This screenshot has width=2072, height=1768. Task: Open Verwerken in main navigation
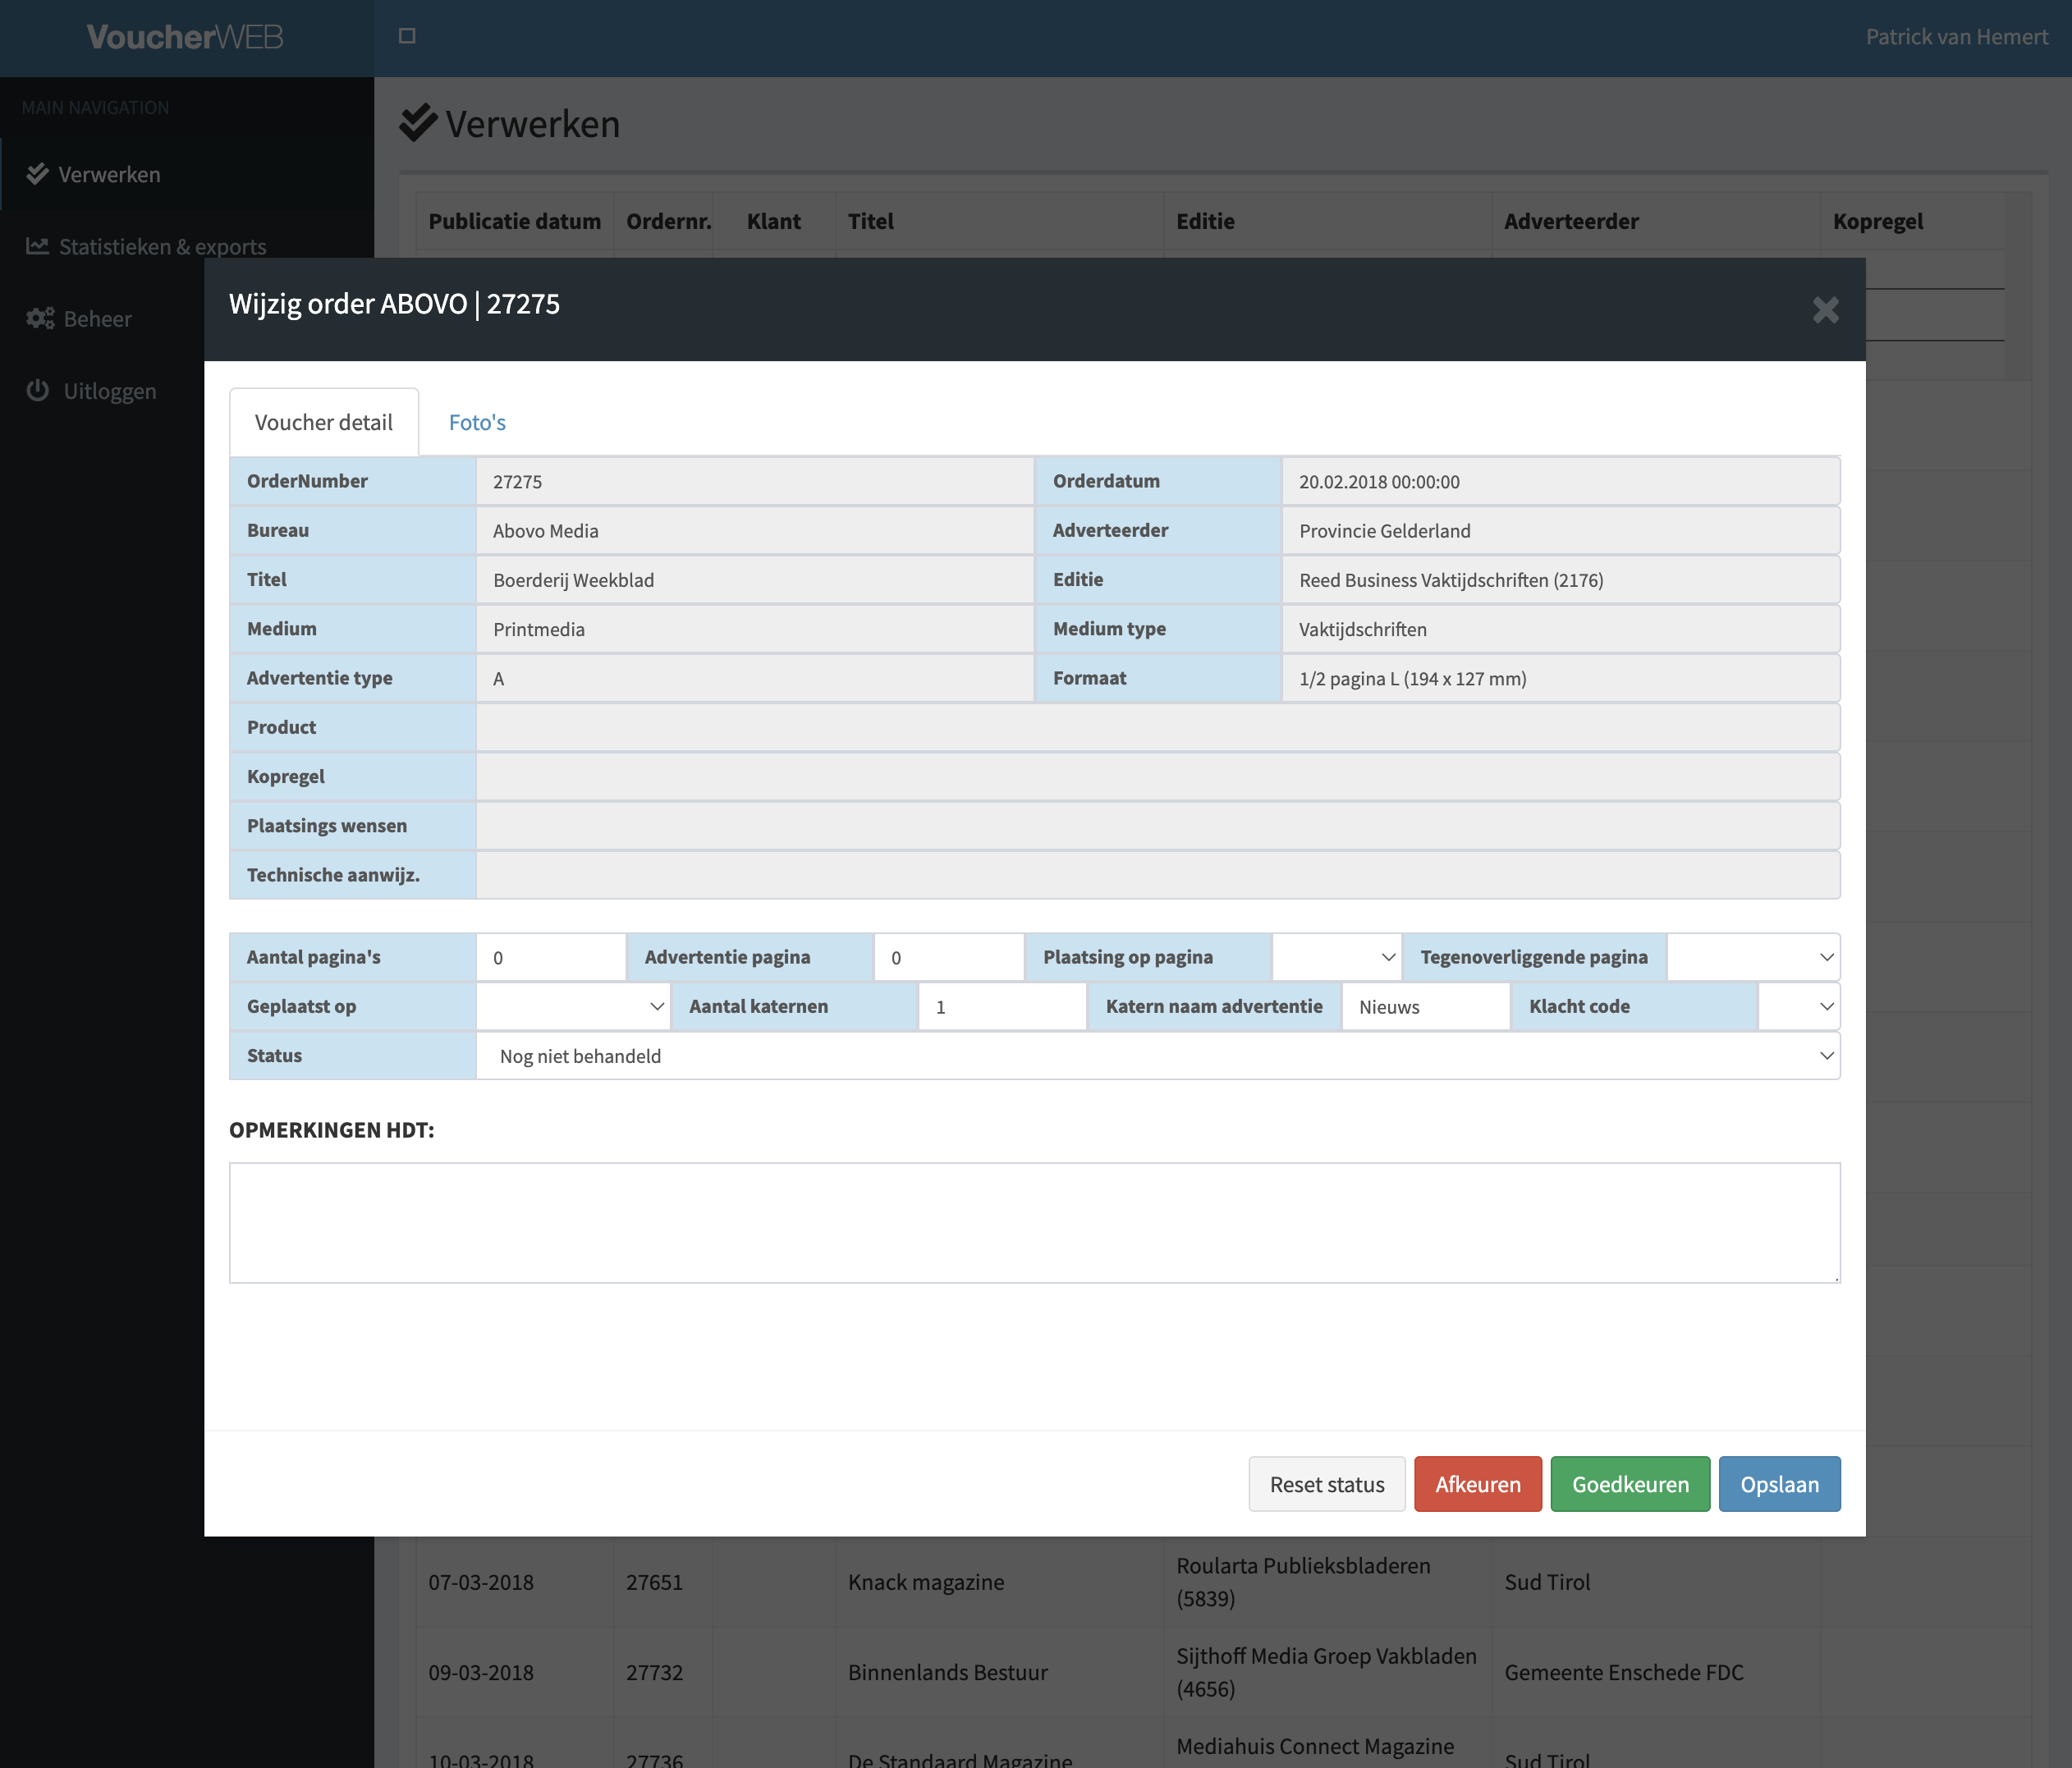pos(188,174)
